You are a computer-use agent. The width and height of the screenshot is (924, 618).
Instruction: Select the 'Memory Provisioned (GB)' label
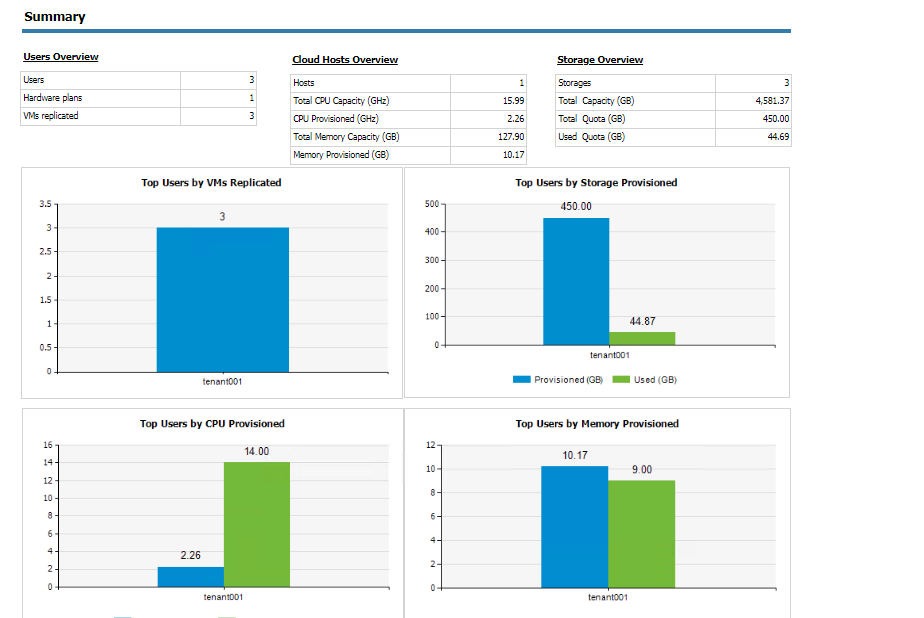coord(341,154)
